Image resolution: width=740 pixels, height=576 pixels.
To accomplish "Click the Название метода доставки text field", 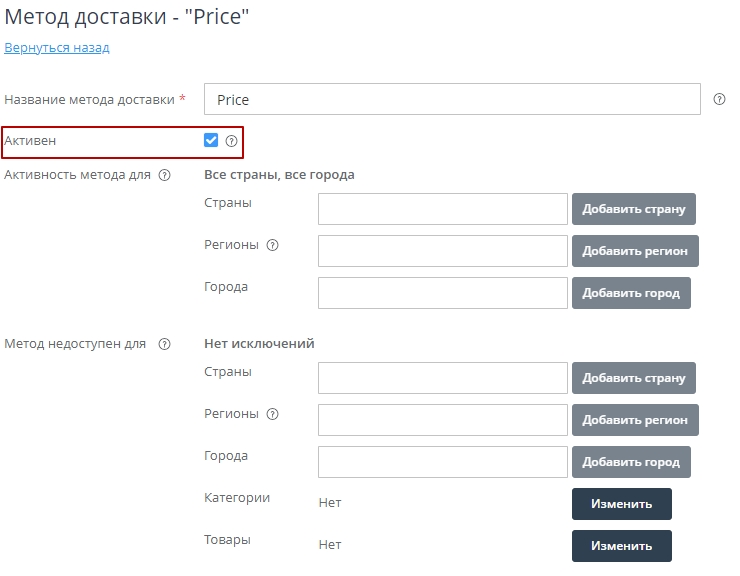I will click(x=452, y=99).
